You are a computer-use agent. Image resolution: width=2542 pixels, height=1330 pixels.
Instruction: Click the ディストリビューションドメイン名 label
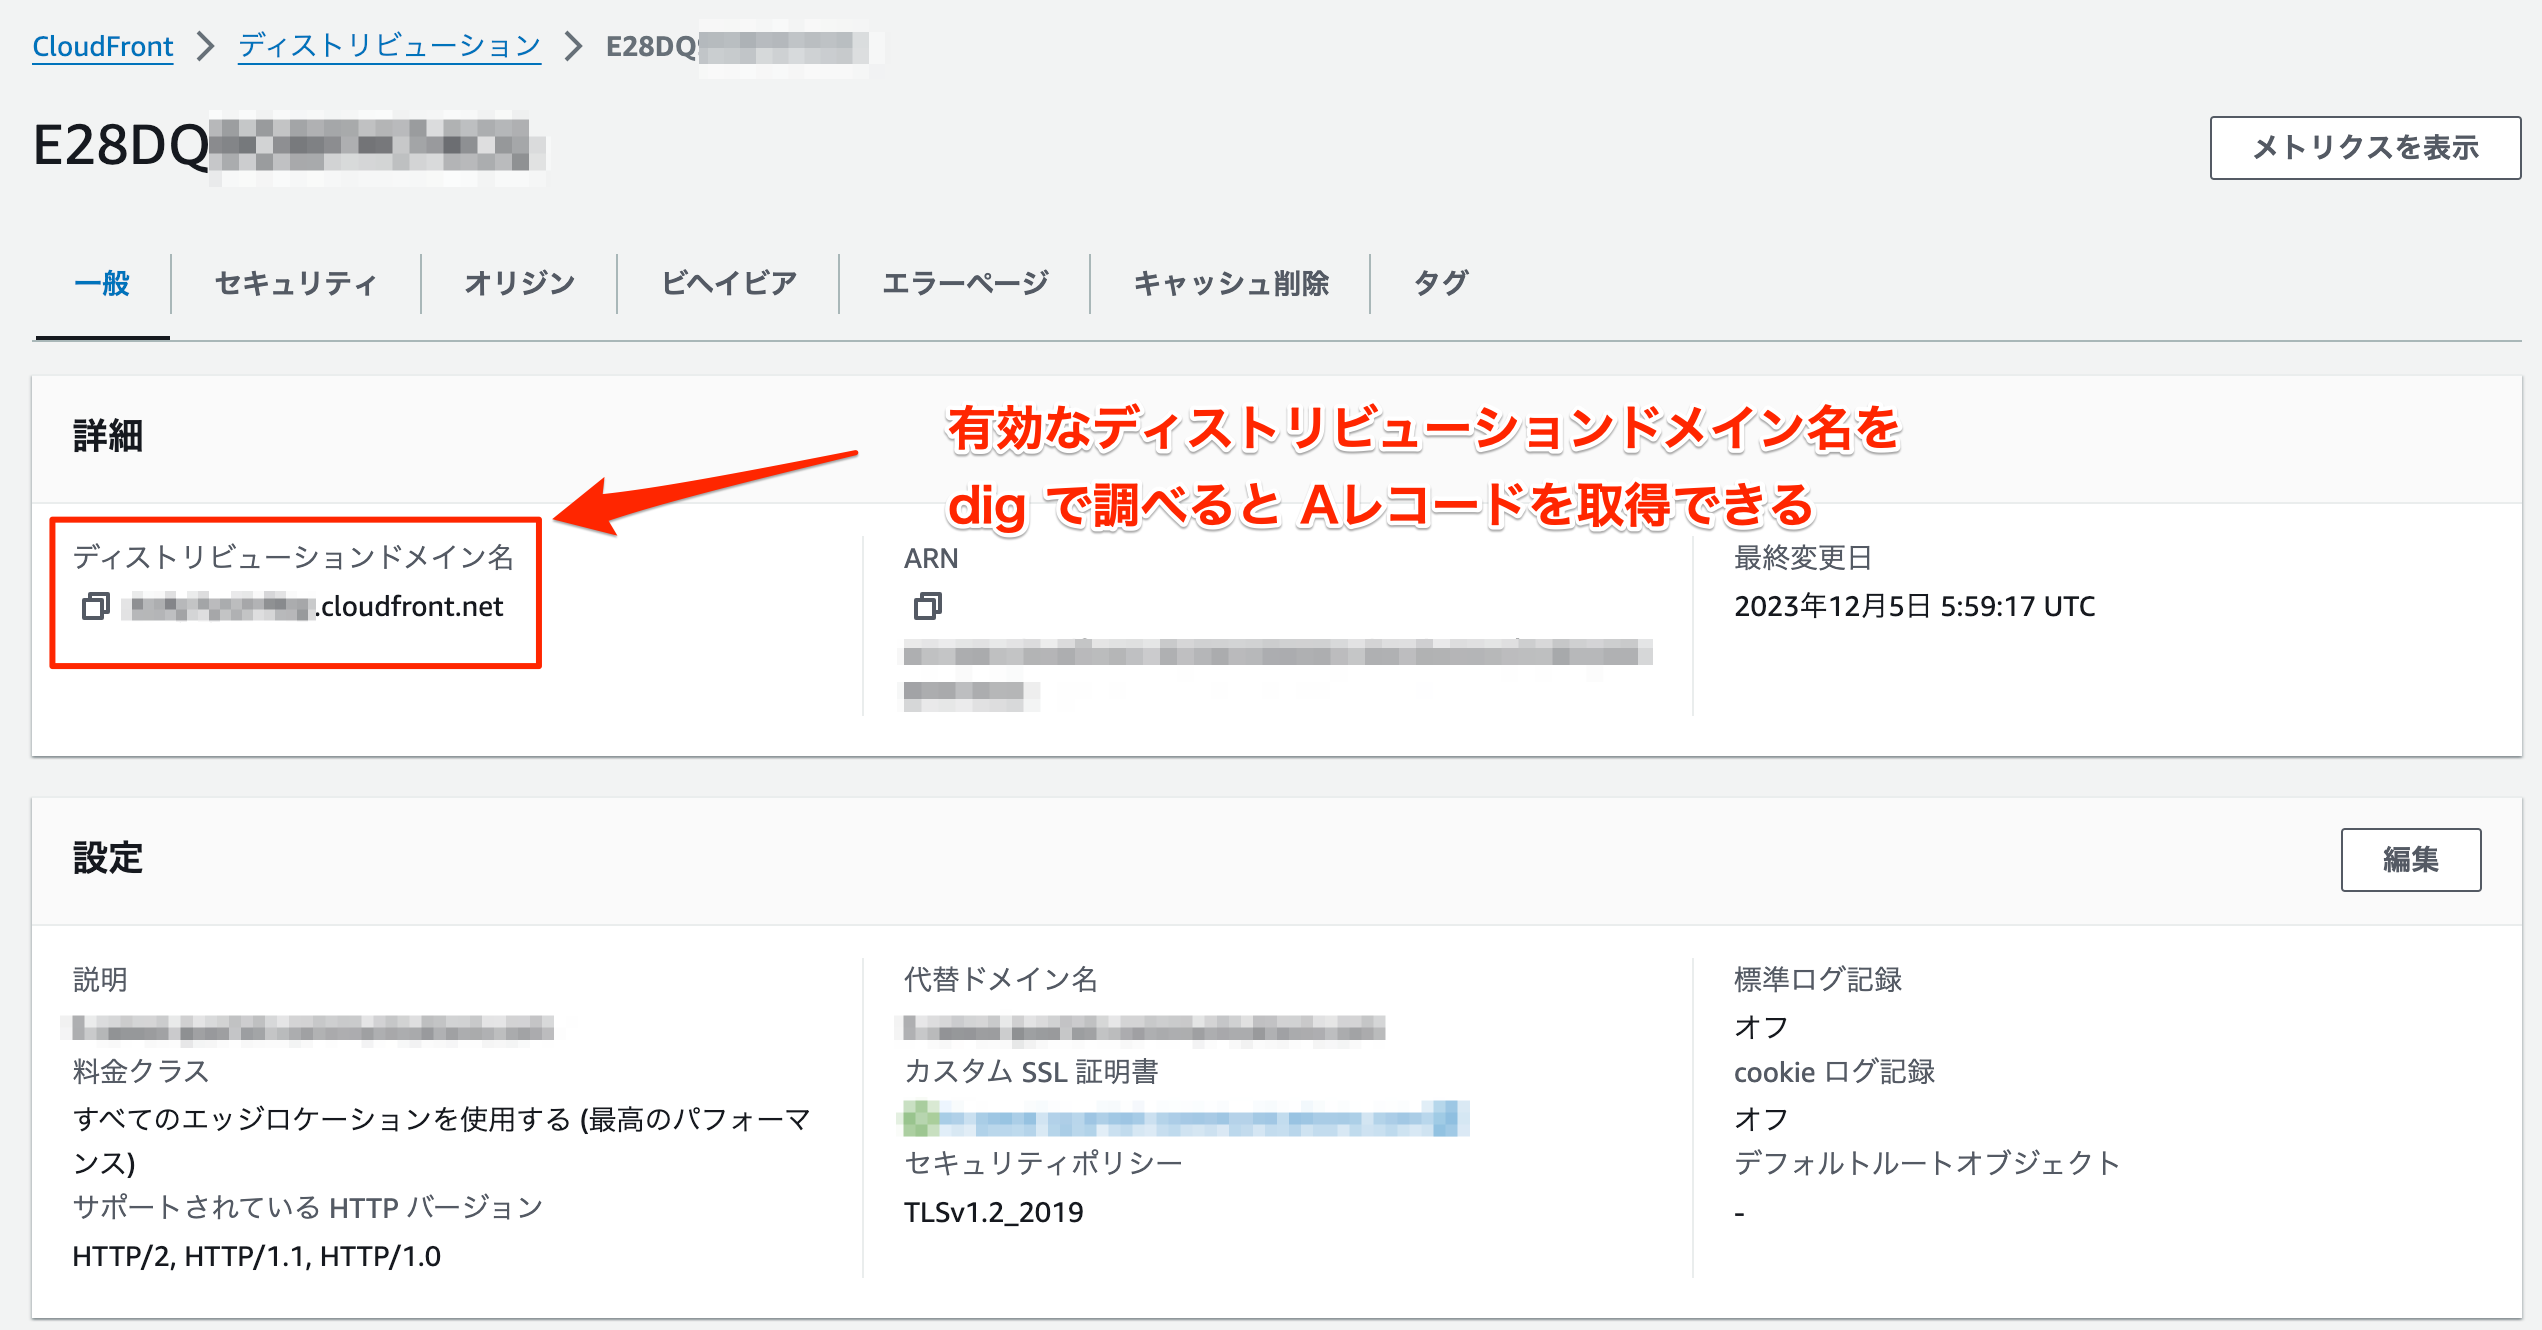pos(293,557)
